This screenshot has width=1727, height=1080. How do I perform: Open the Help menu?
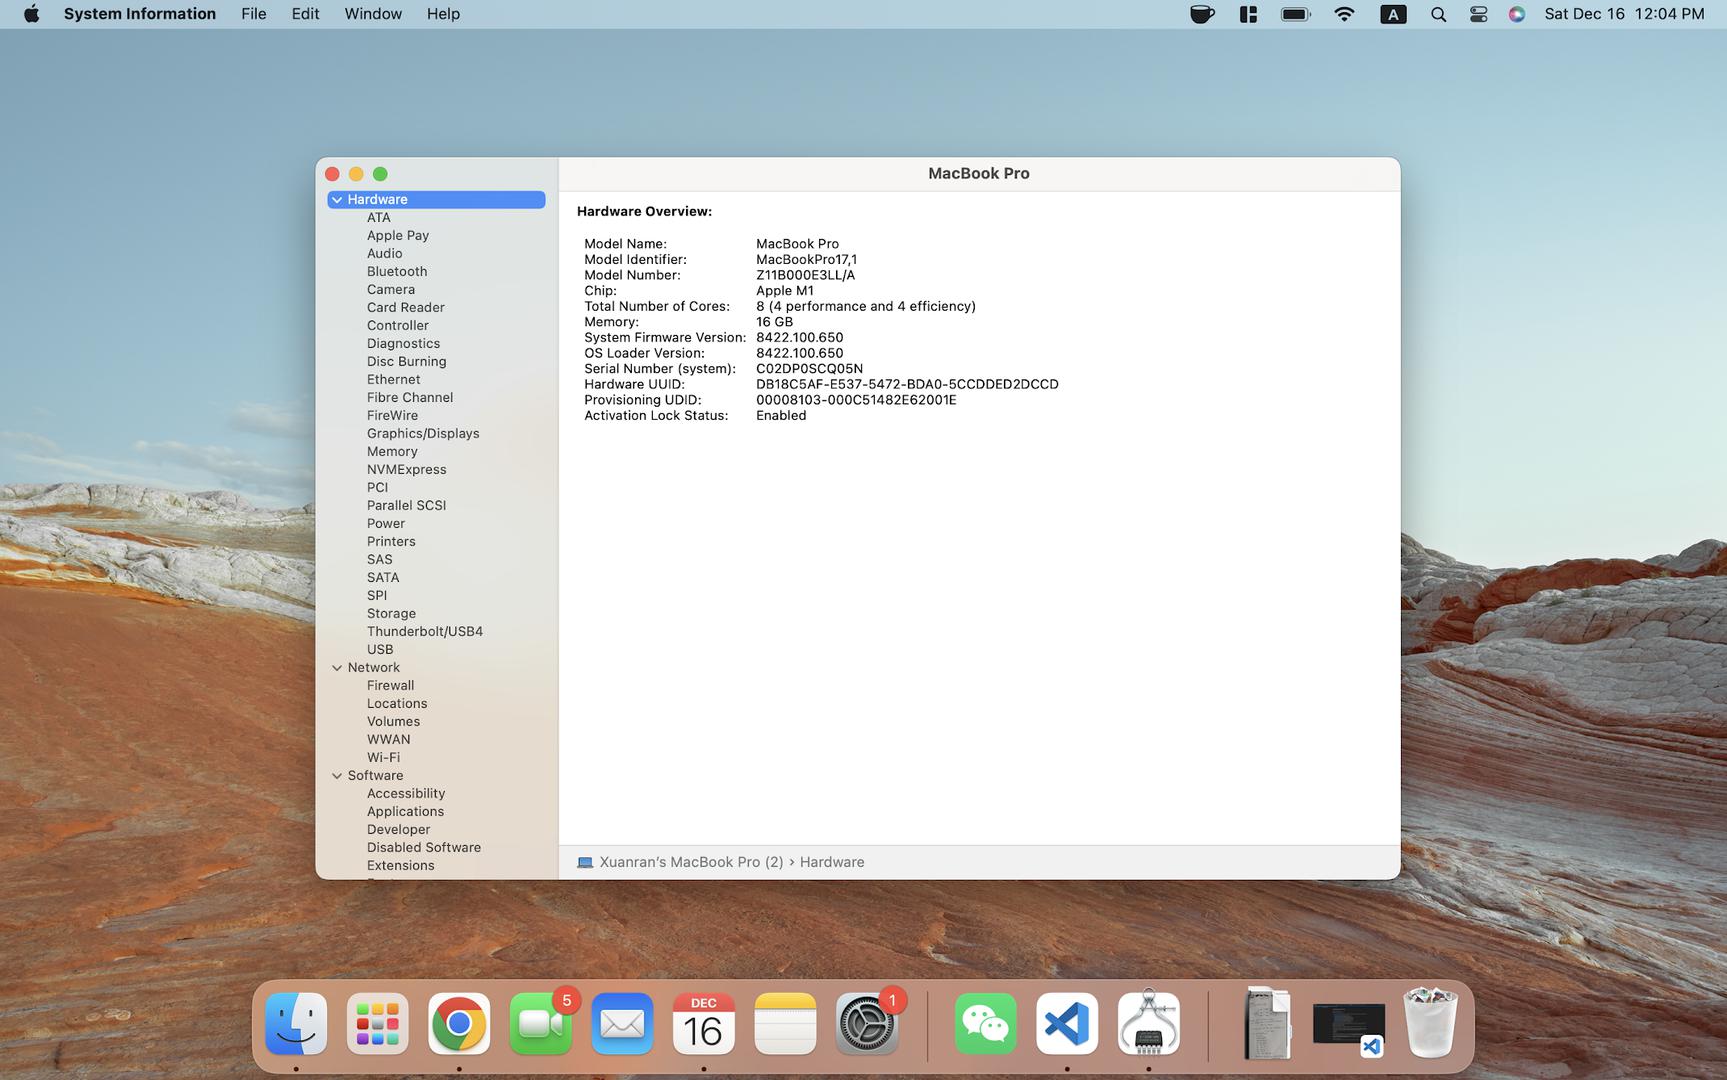point(443,14)
